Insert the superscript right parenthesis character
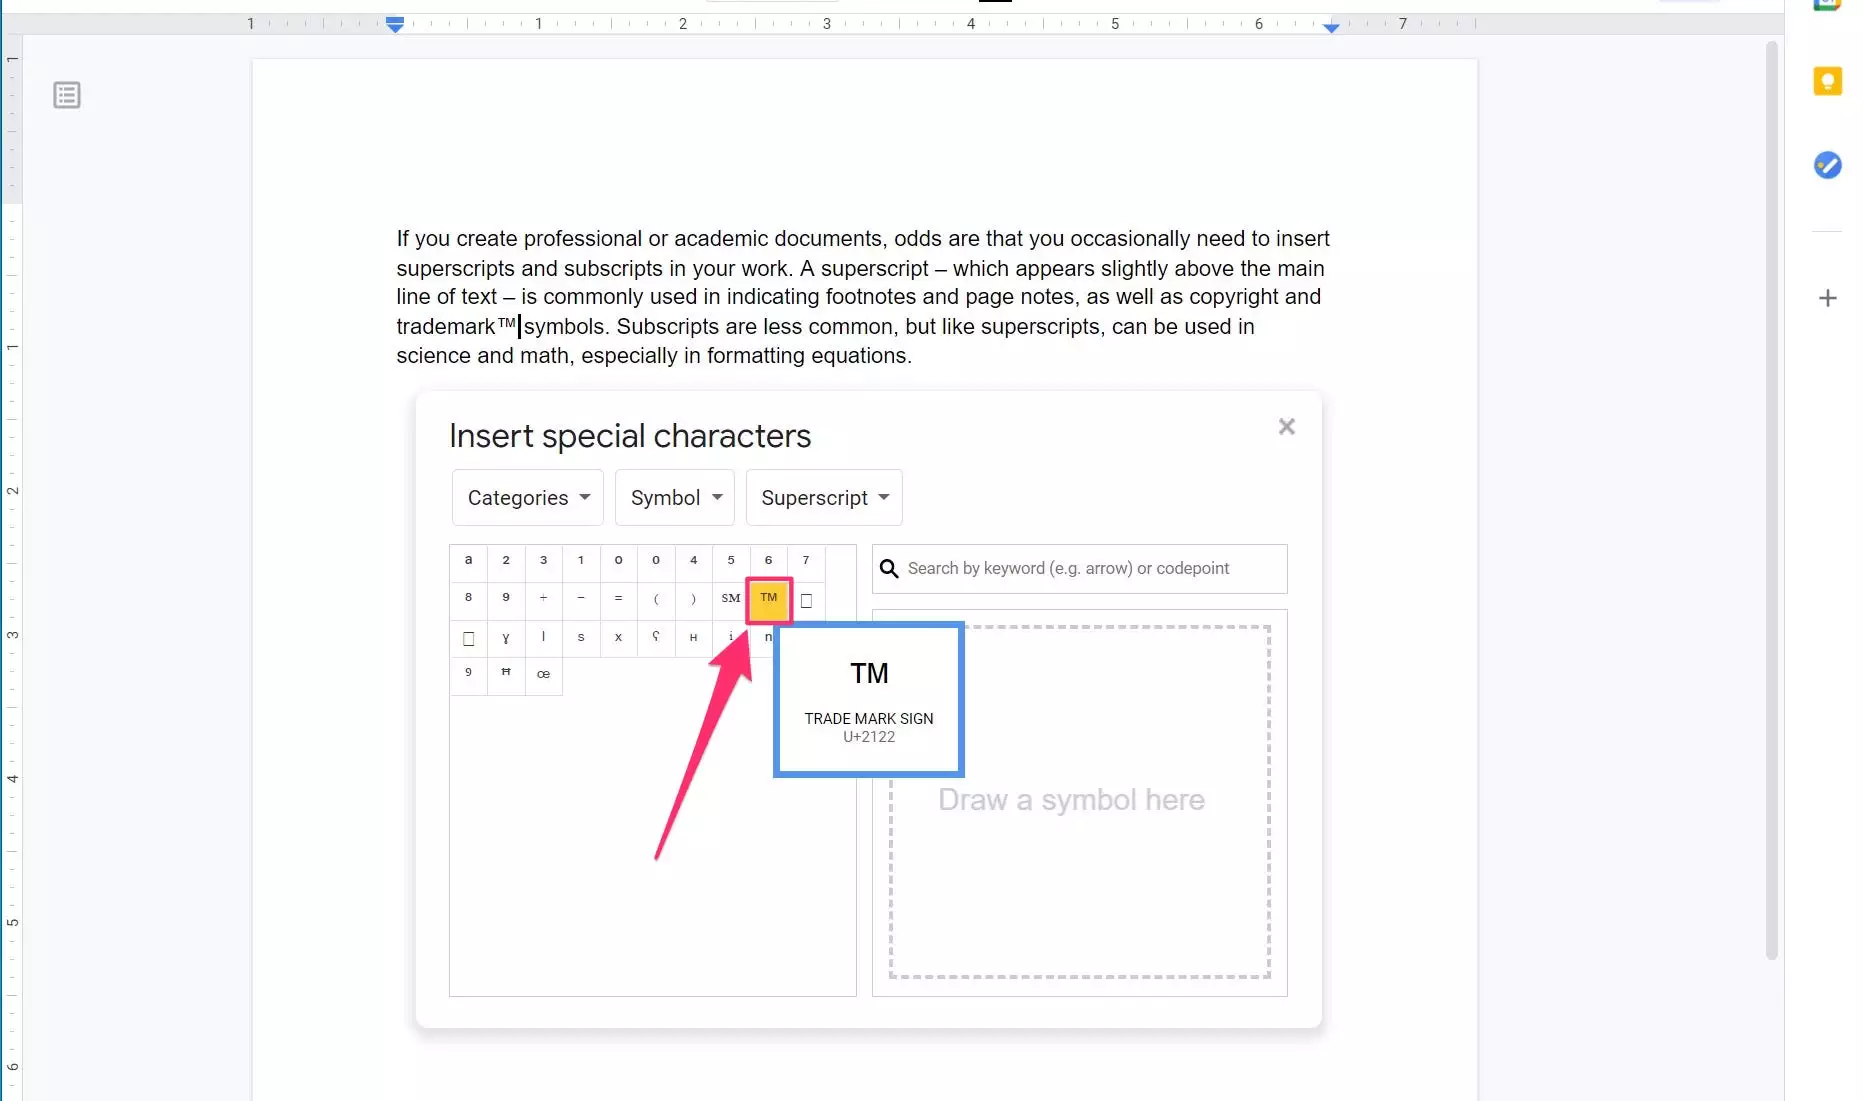1863x1101 pixels. coord(693,599)
